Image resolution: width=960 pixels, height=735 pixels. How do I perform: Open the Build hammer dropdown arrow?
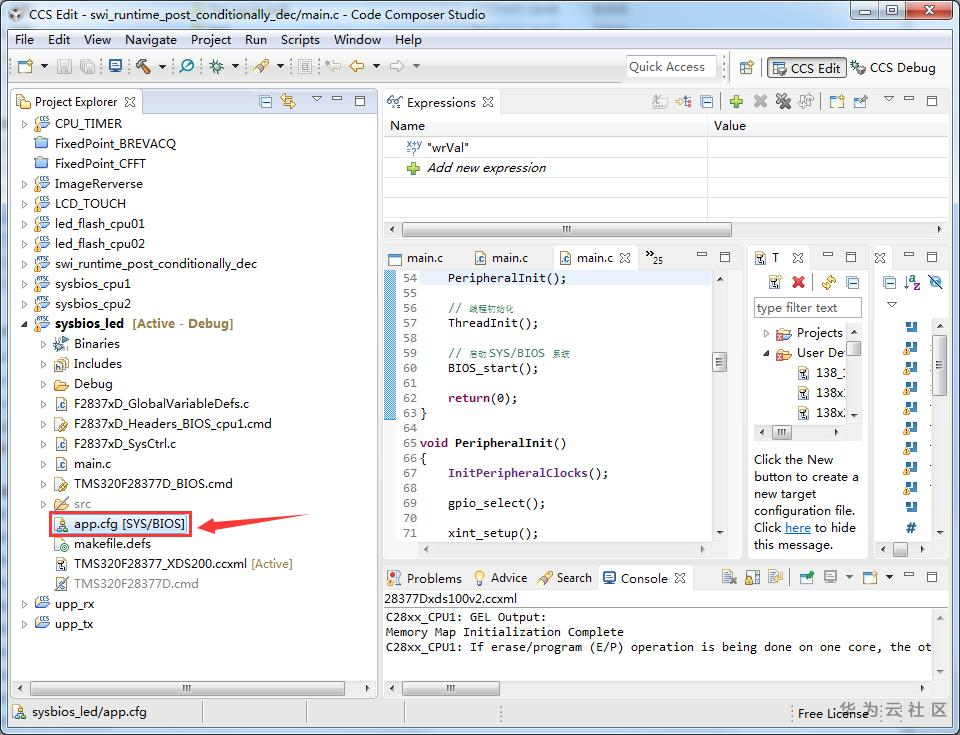160,67
